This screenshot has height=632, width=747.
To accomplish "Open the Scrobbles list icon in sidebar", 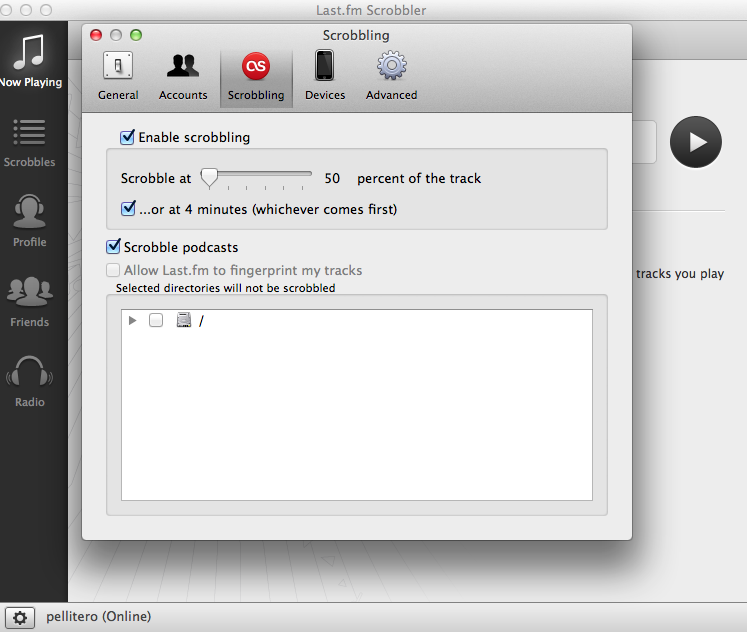I will point(29,132).
